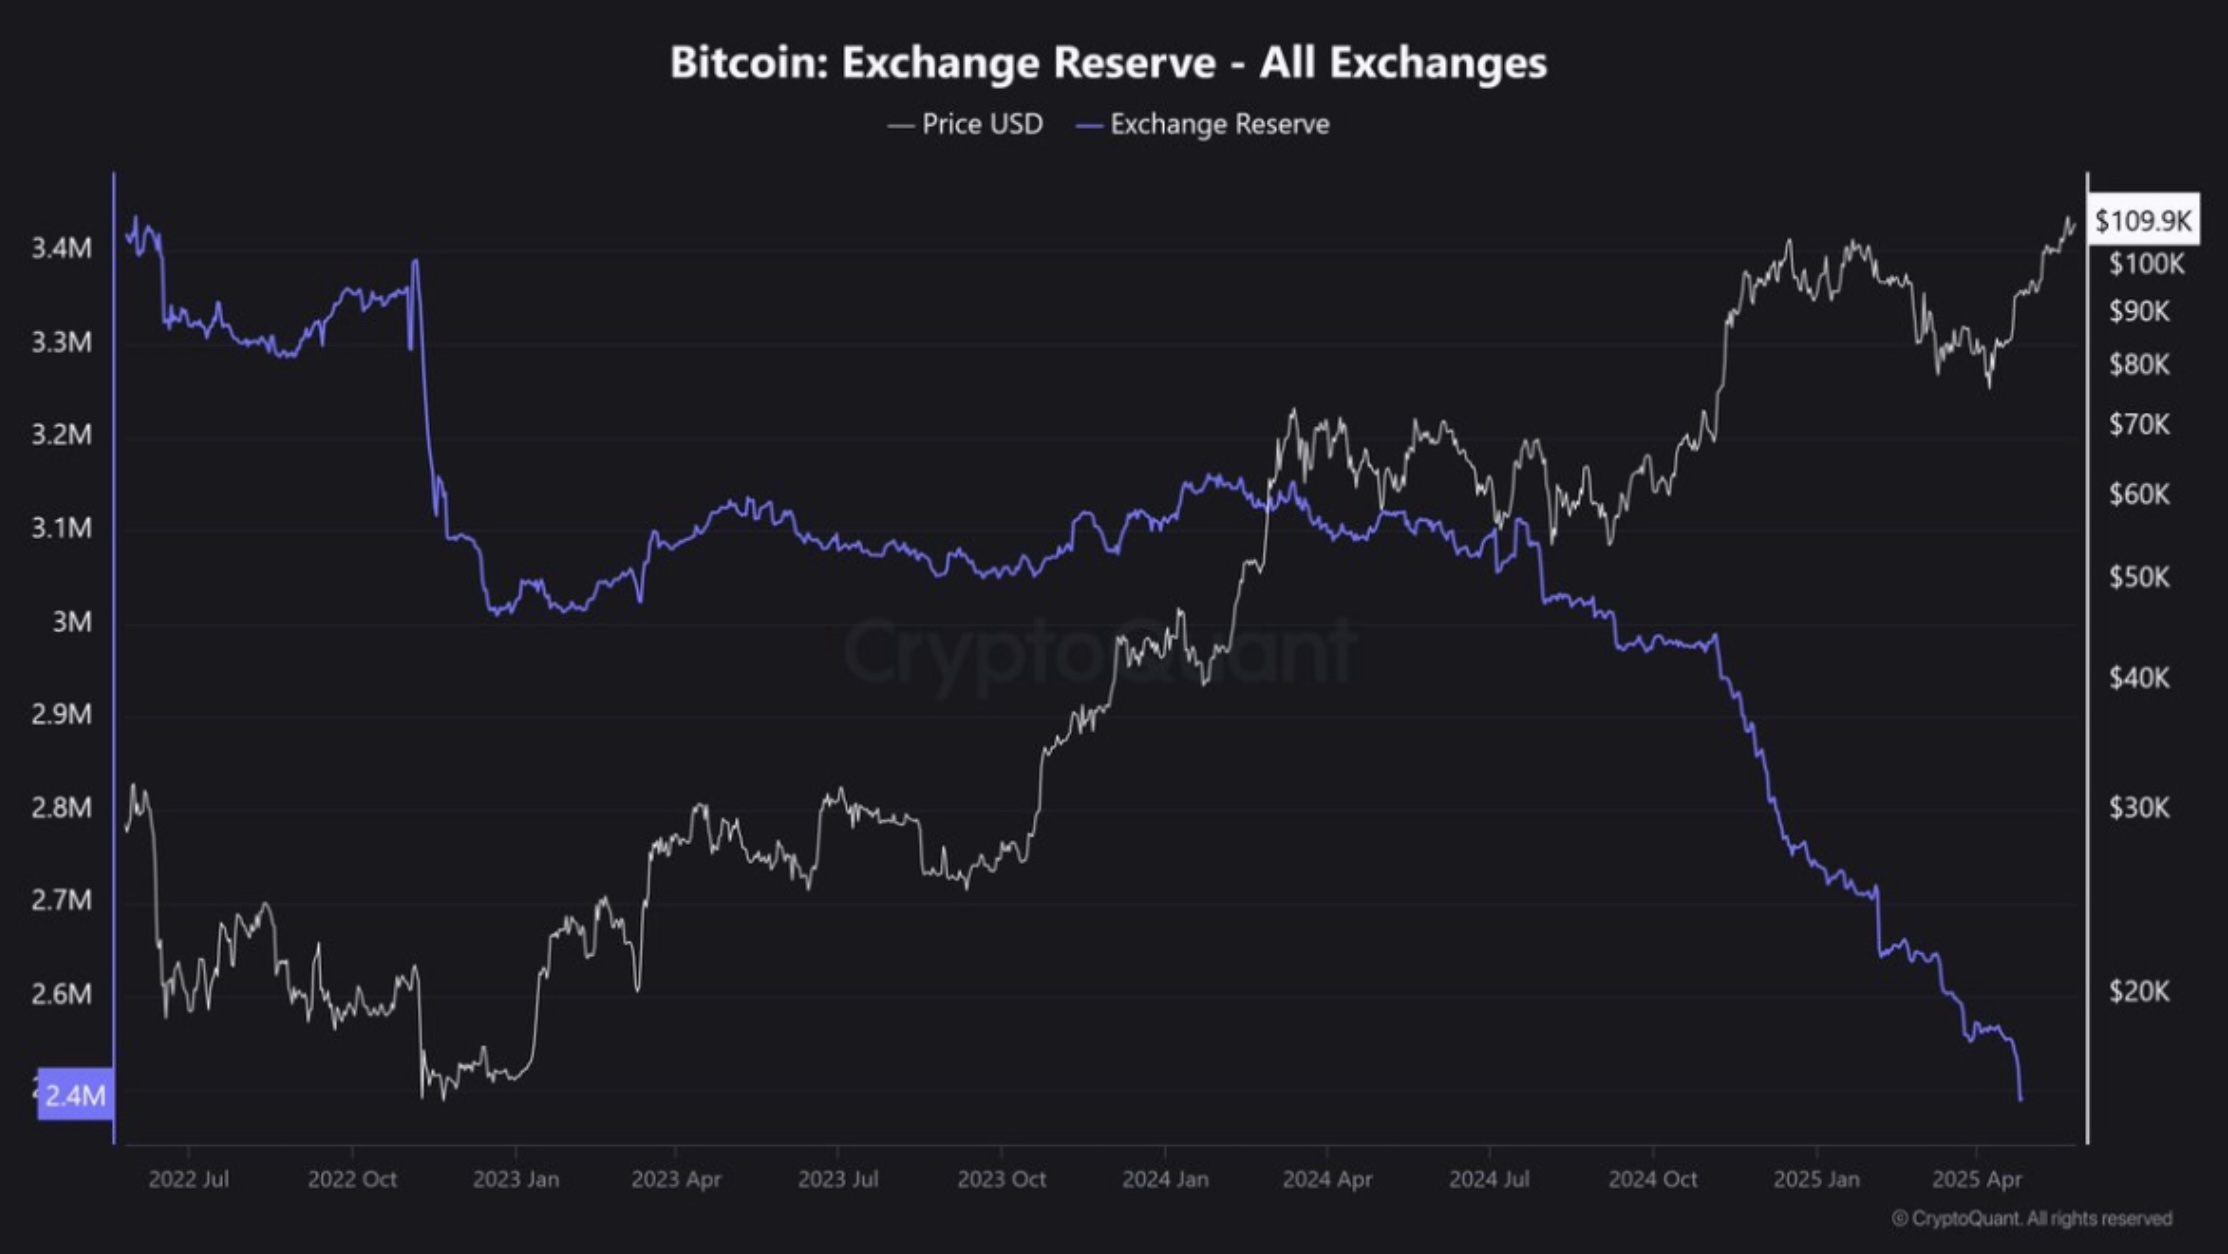Click the CryptoQuant copyright notice text
The height and width of the screenshot is (1254, 2228).
(x=2031, y=1219)
